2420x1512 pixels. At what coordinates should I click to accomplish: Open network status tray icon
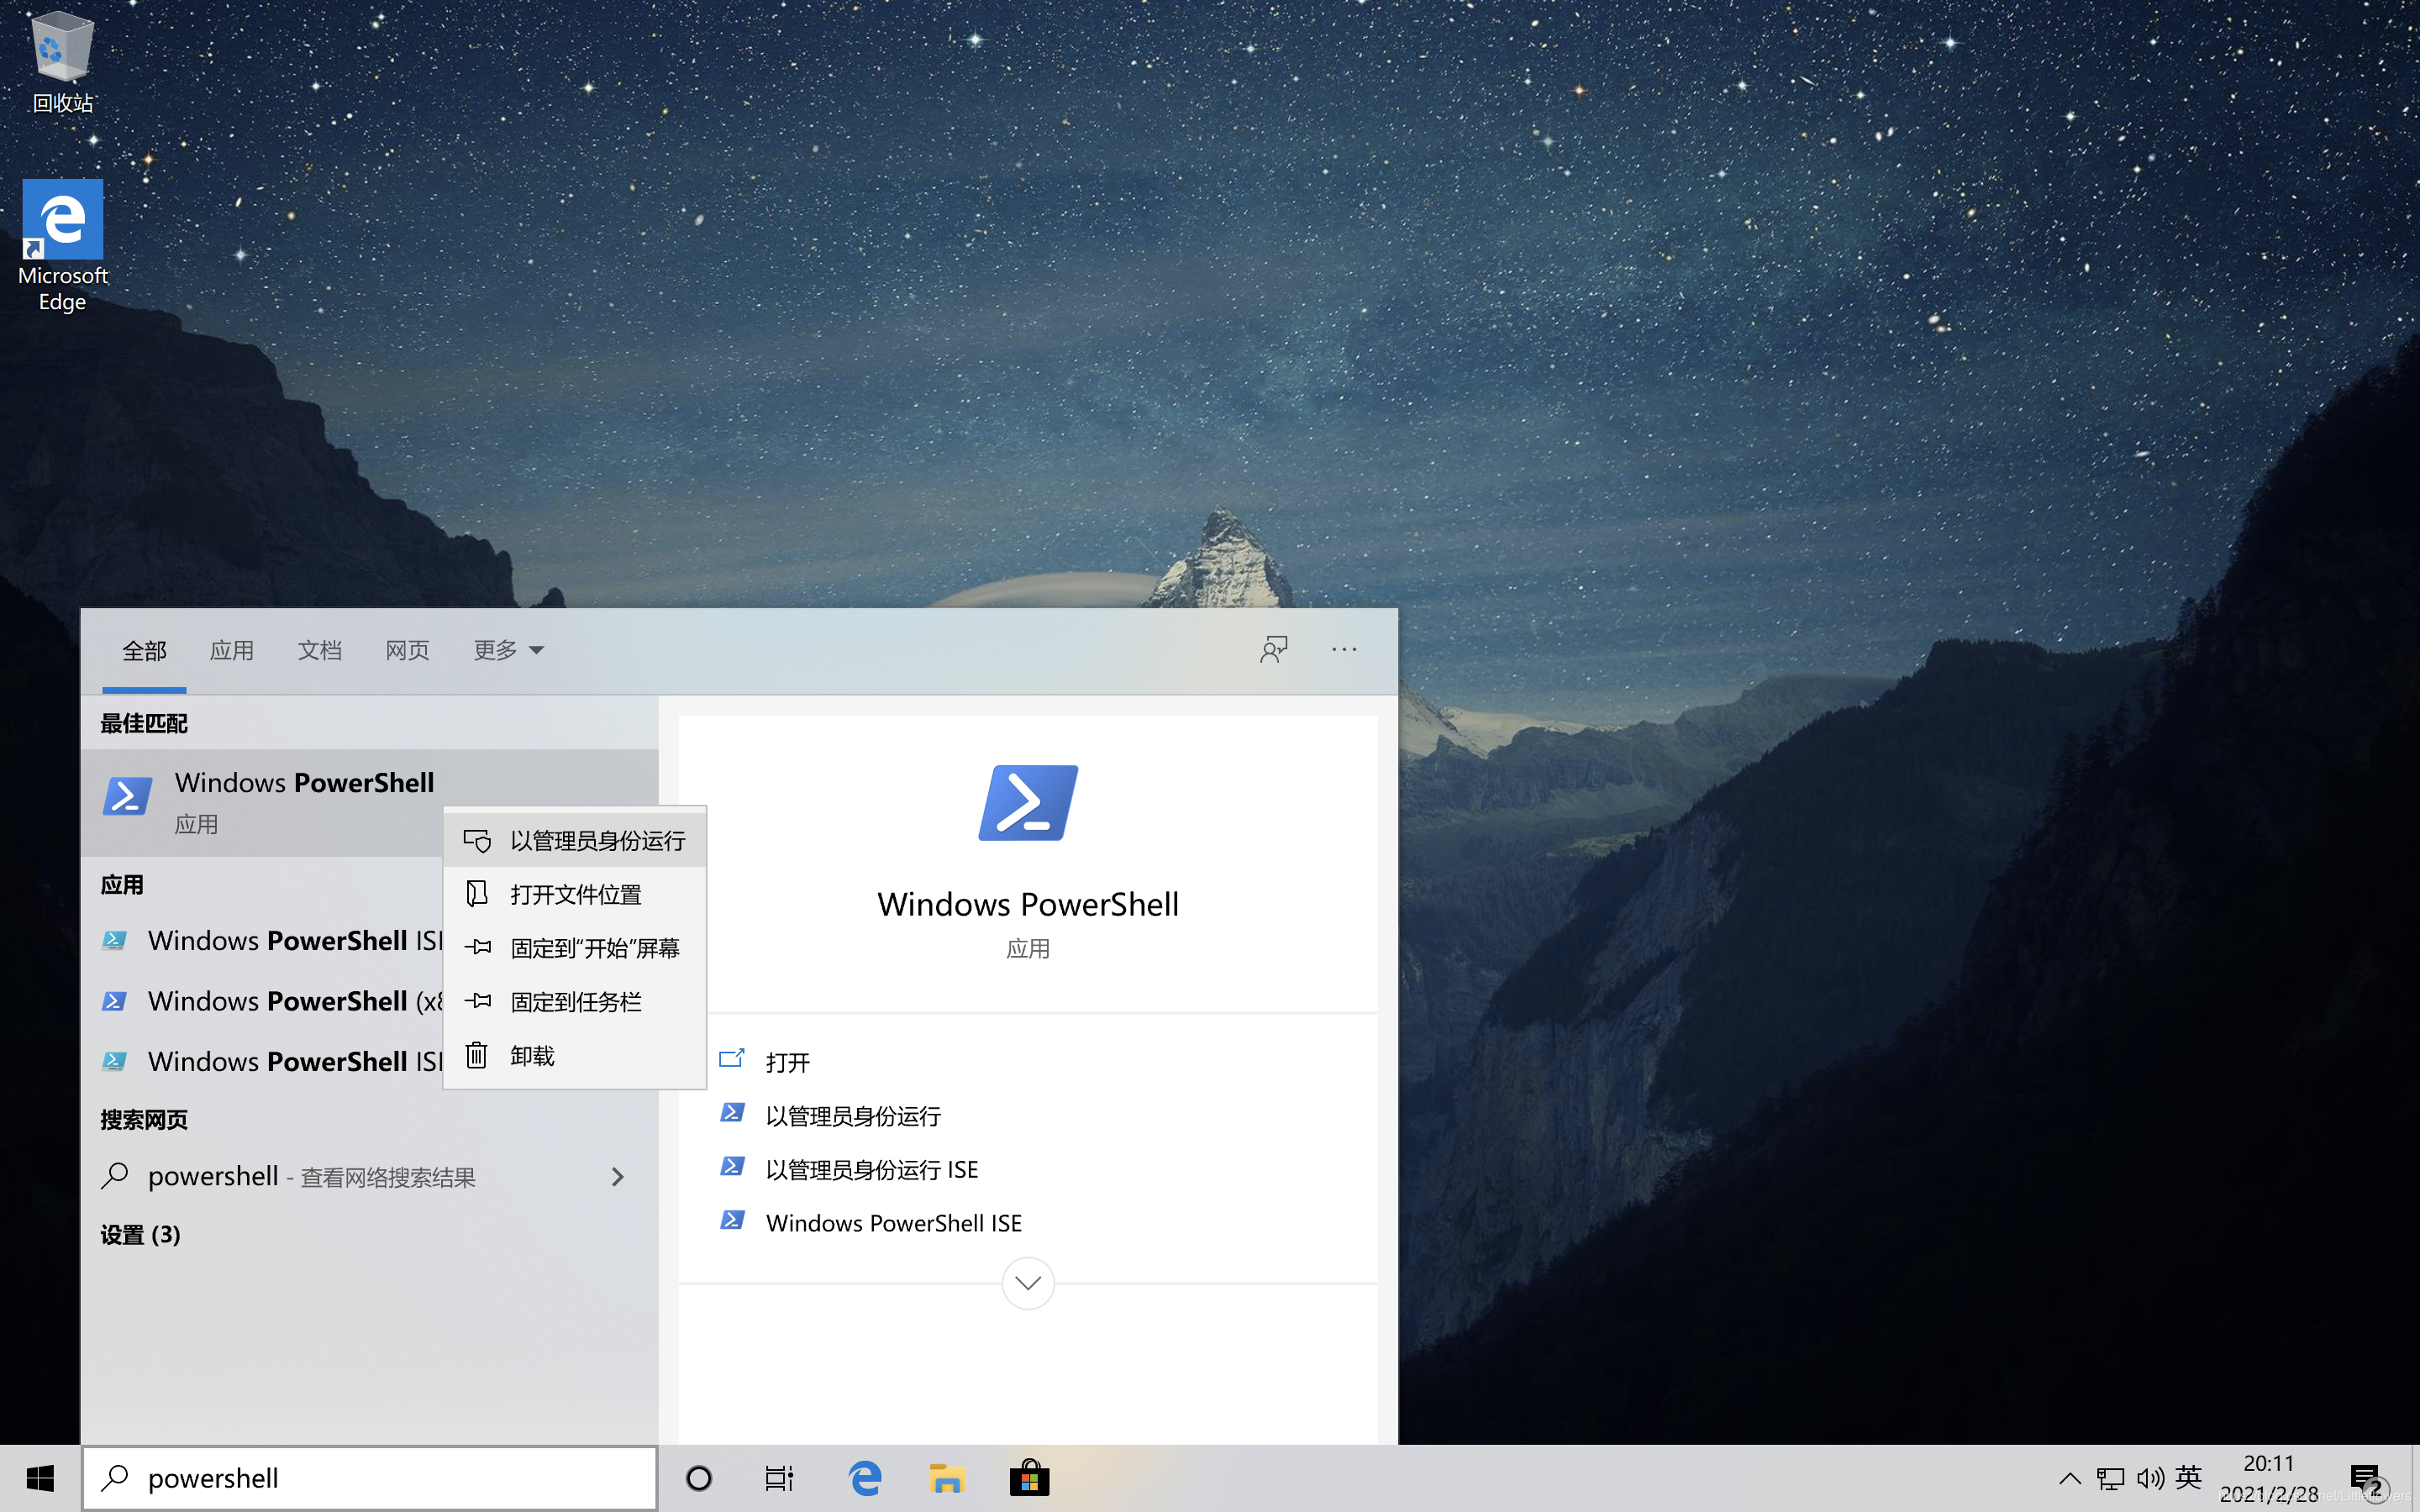point(2110,1478)
